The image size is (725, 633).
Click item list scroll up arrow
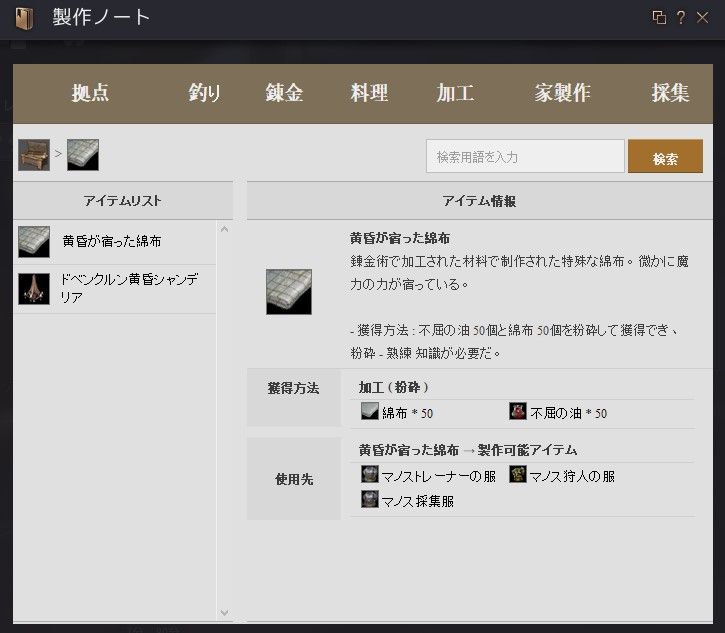pyautogui.click(x=224, y=229)
